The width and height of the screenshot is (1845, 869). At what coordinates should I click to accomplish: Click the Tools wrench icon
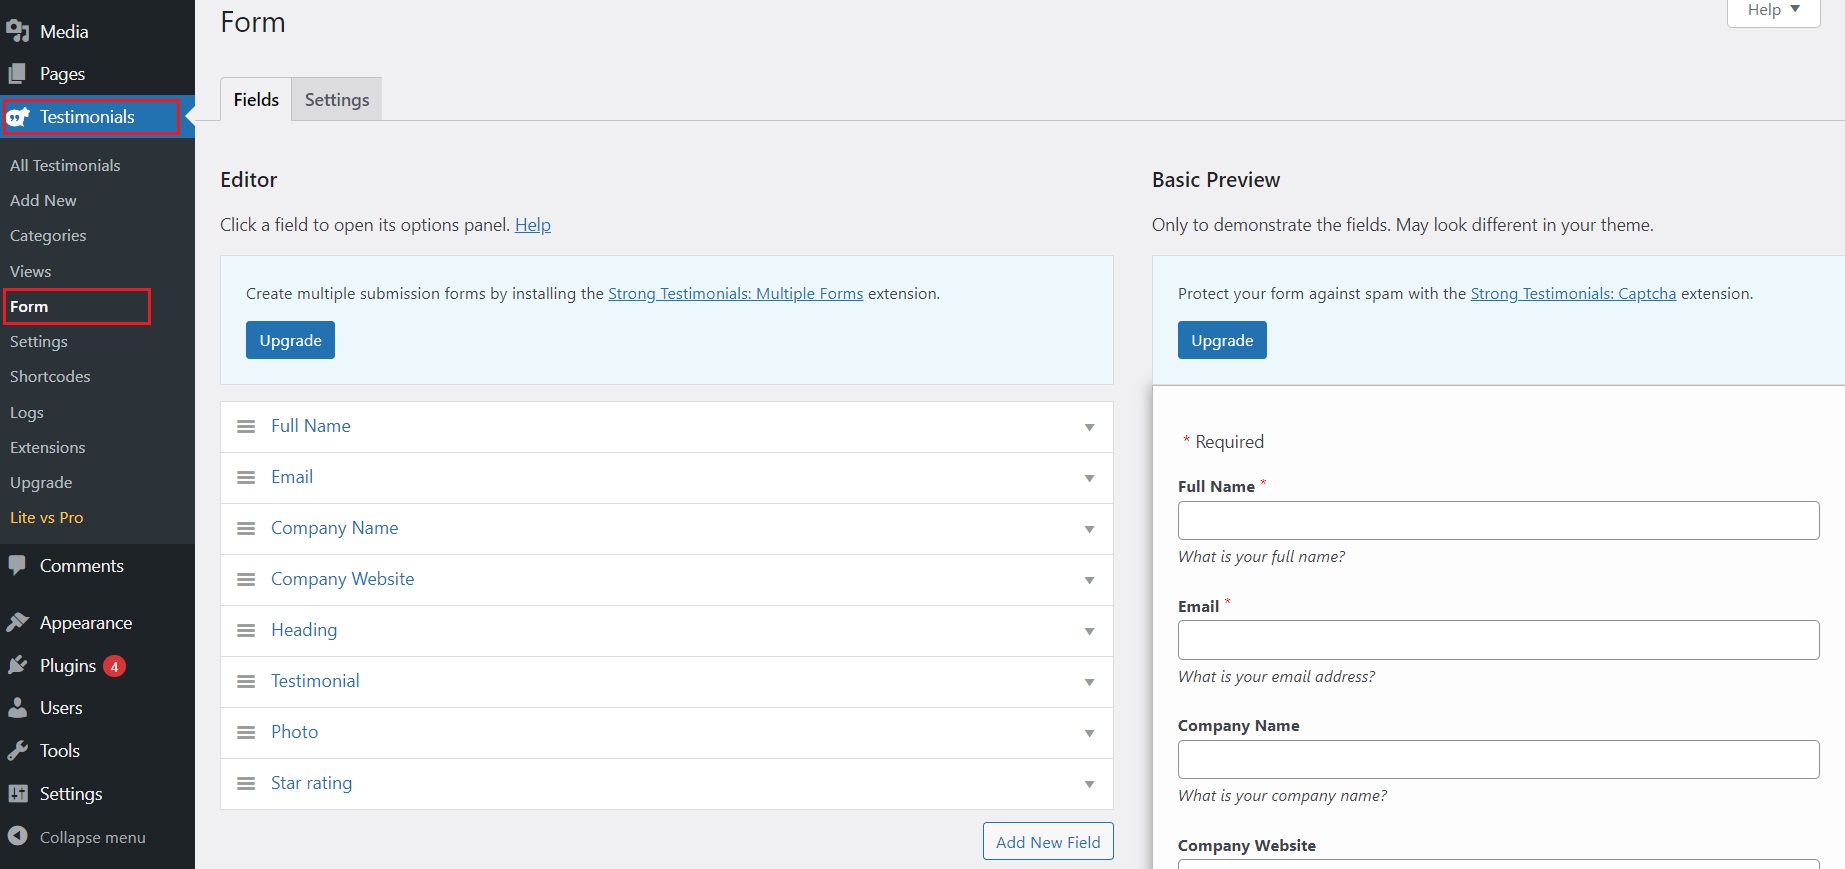(17, 751)
